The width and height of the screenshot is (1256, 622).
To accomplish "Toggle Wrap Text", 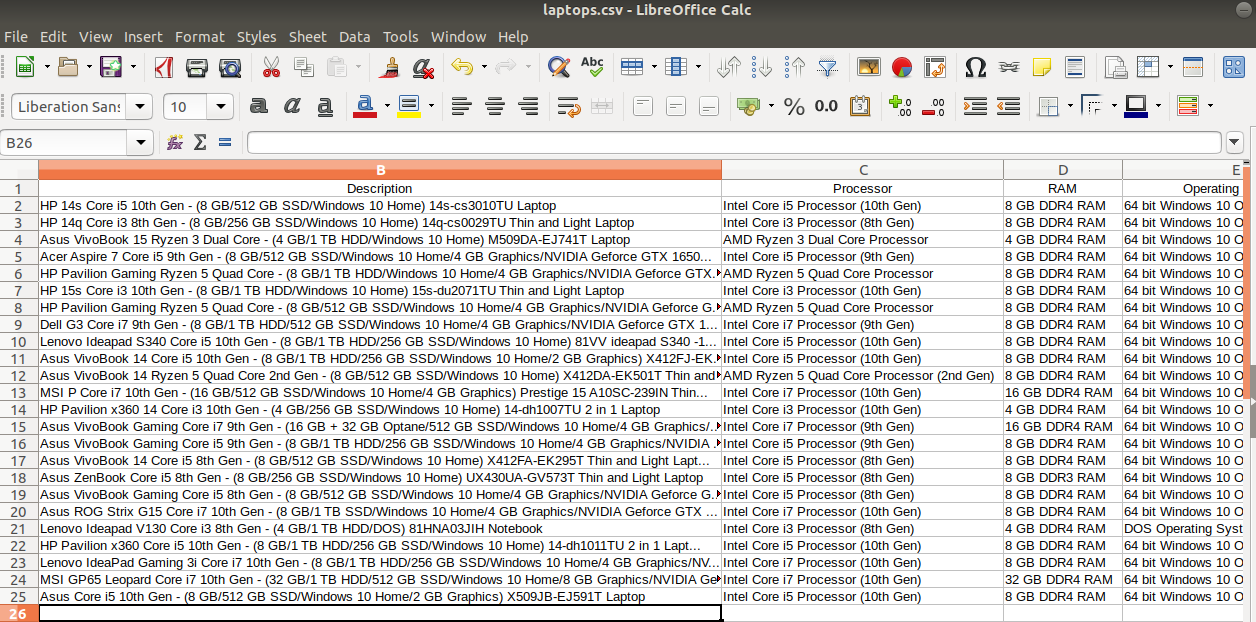I will click(x=568, y=106).
